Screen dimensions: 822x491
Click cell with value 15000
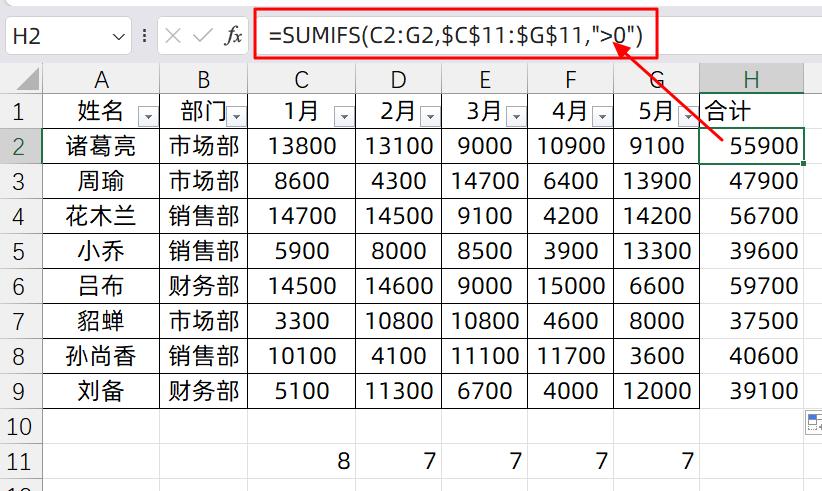point(570,286)
